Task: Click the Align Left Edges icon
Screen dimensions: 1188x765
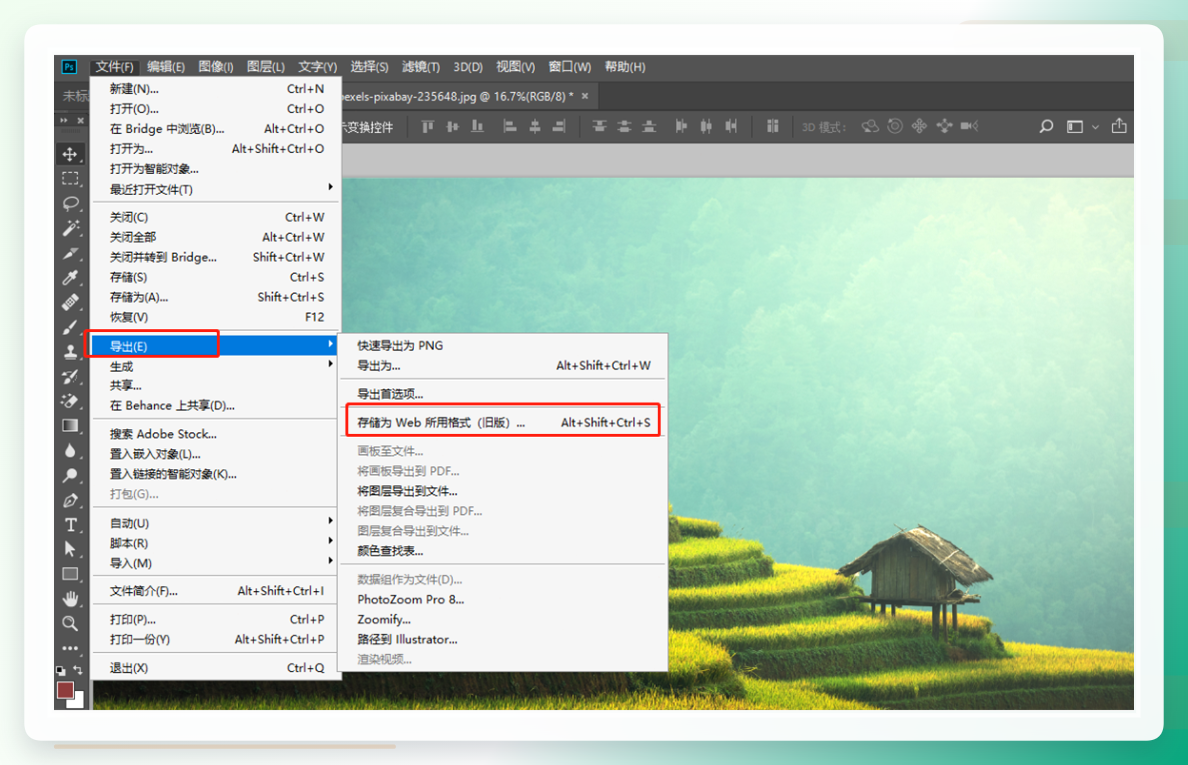Action: coord(510,126)
